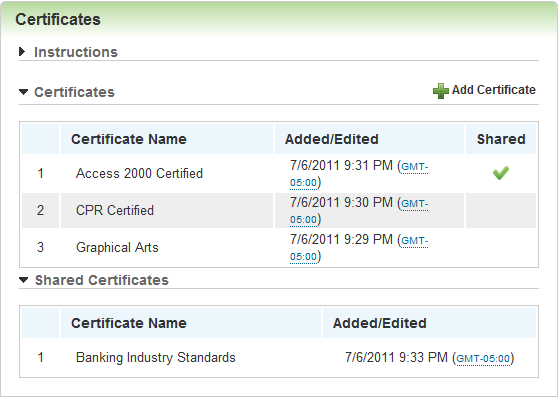Open the Banking Industry Standards certificate

coord(156,357)
